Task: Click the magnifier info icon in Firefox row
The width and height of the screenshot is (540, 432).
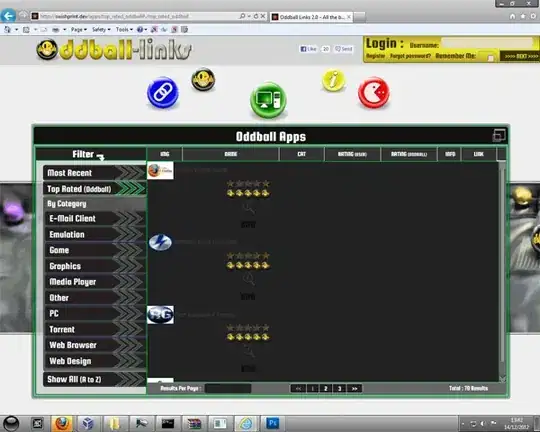Action: tap(248, 209)
